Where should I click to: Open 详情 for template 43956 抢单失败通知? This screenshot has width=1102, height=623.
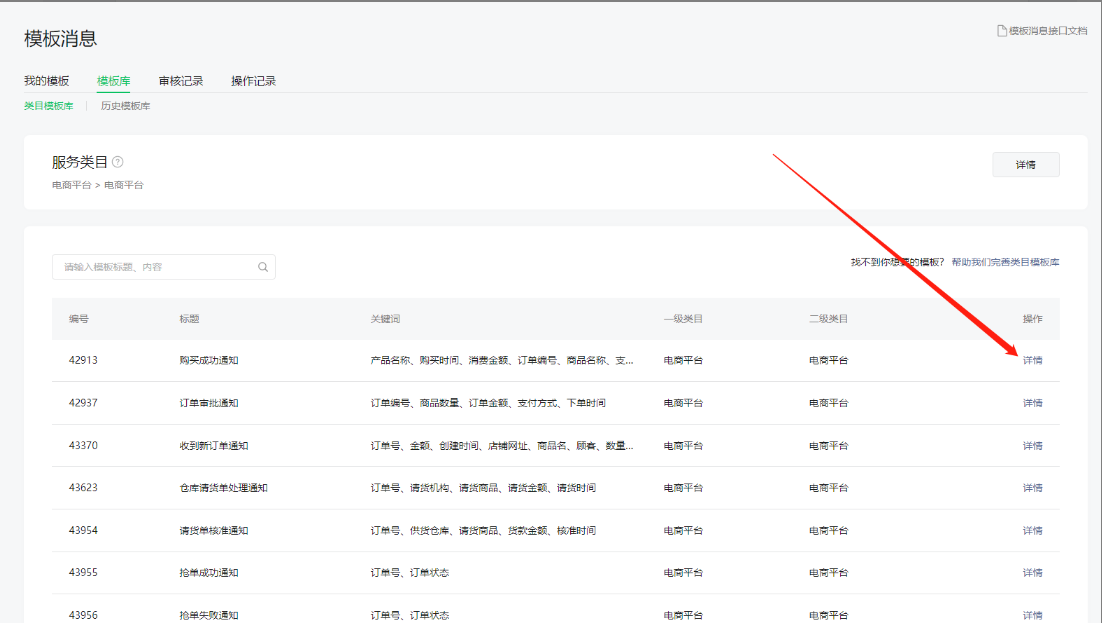(1032, 615)
